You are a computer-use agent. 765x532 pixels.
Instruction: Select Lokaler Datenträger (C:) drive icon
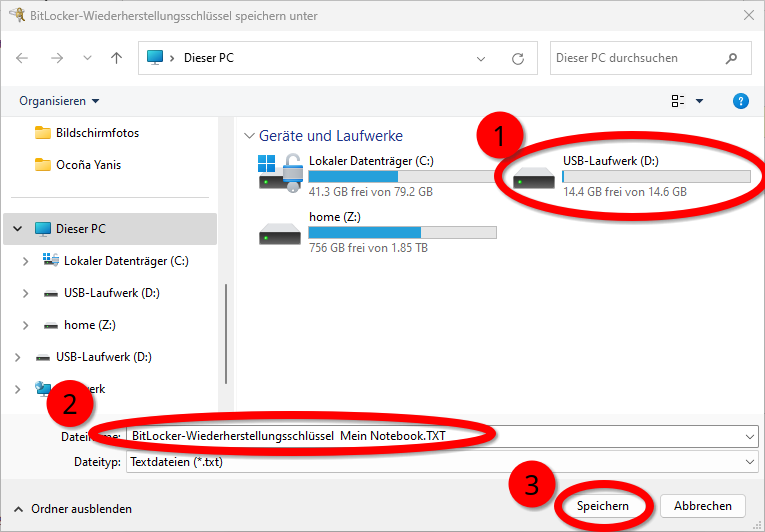click(281, 174)
